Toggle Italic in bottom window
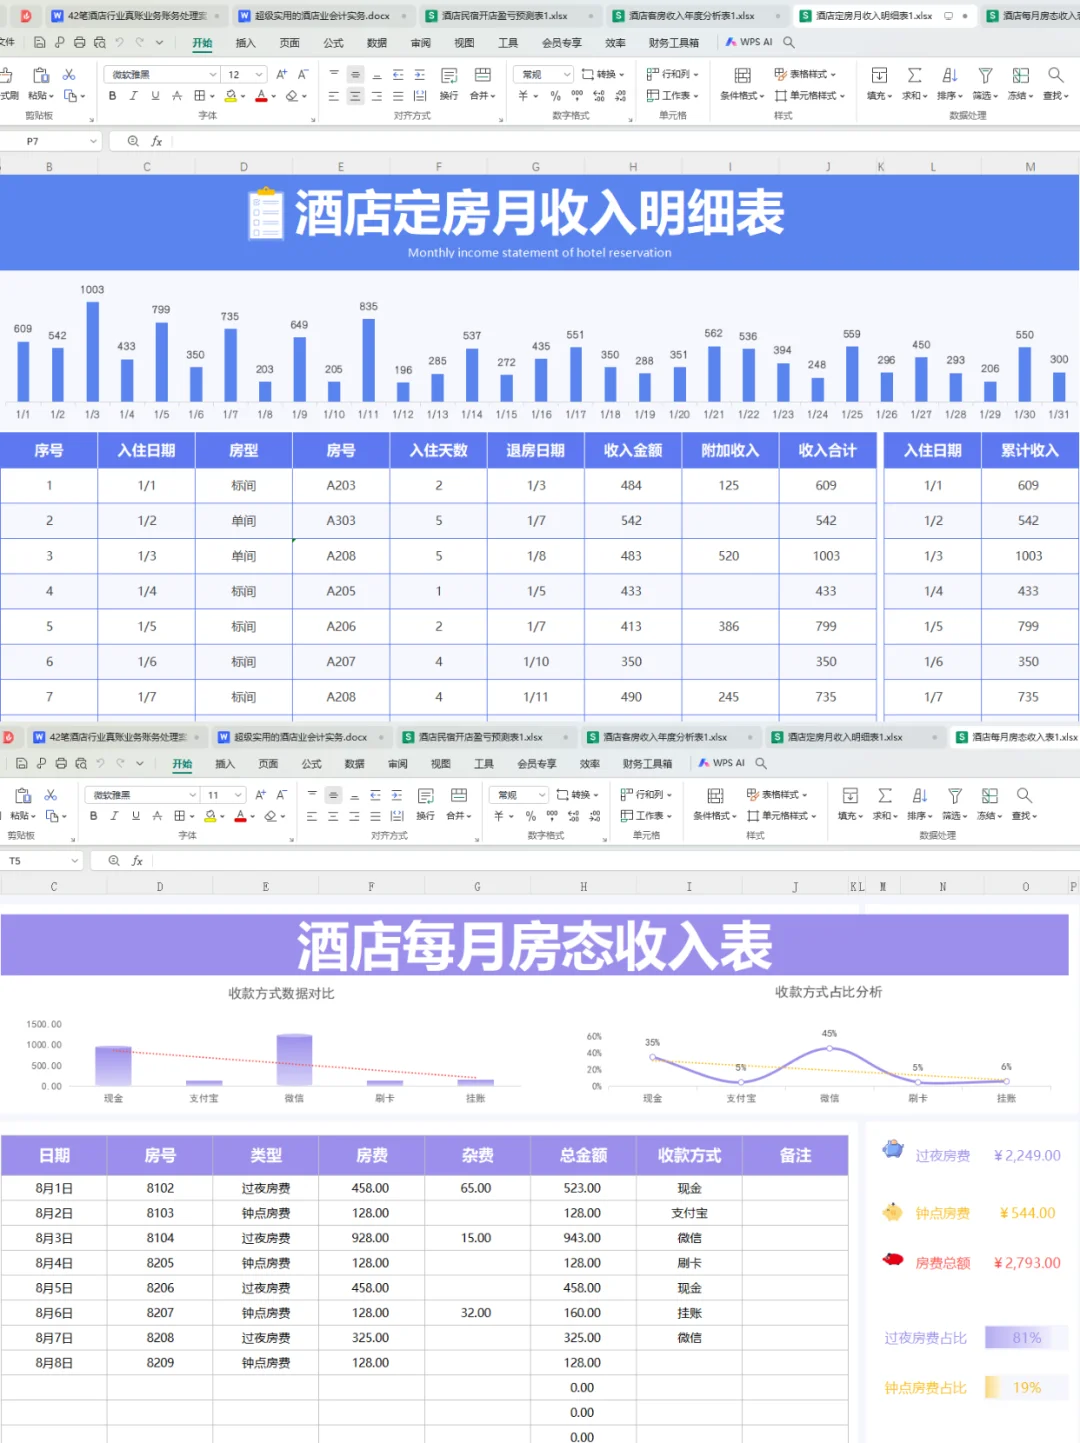 point(114,816)
